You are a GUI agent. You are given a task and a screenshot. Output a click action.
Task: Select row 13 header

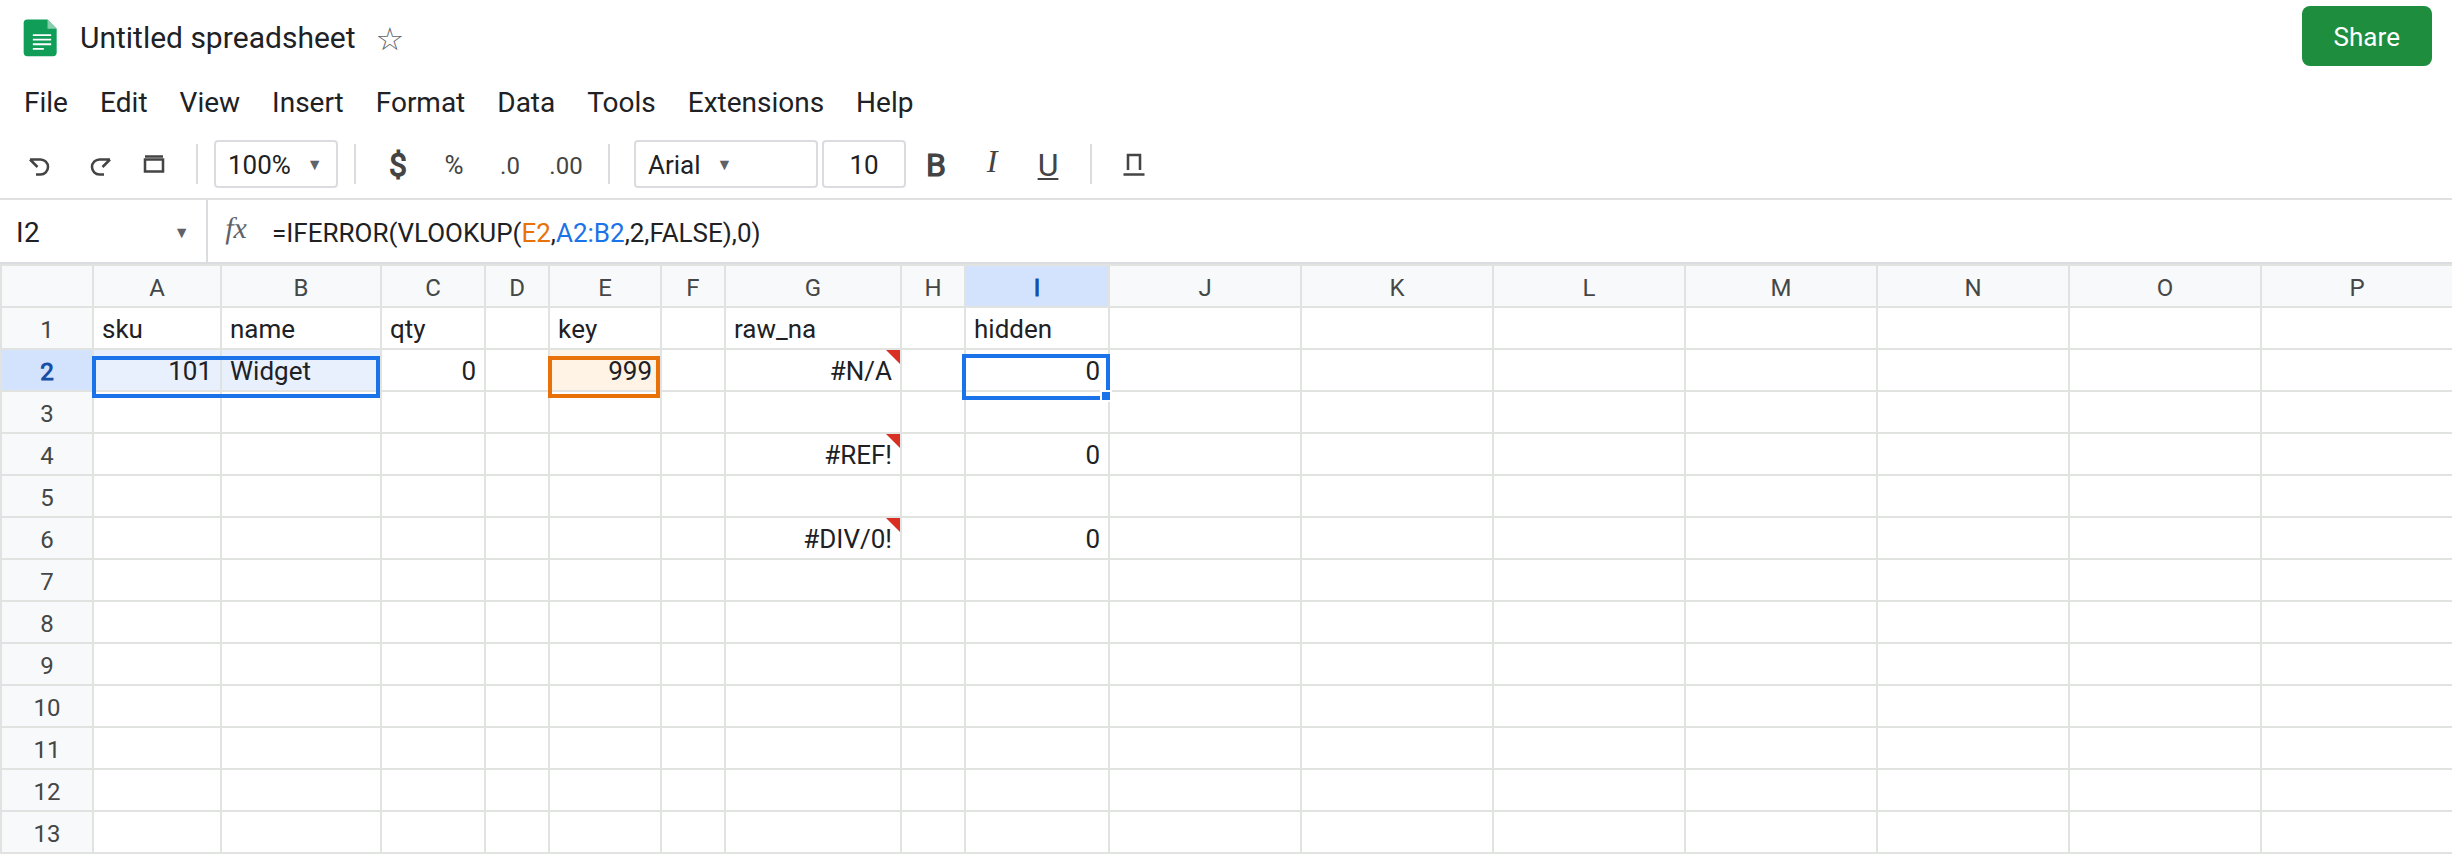47,833
